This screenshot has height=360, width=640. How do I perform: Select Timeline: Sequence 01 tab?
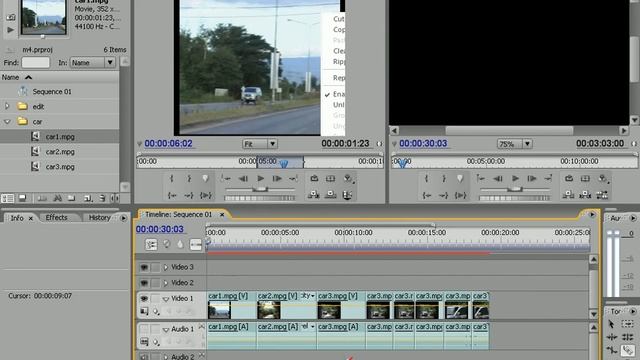pos(179,214)
